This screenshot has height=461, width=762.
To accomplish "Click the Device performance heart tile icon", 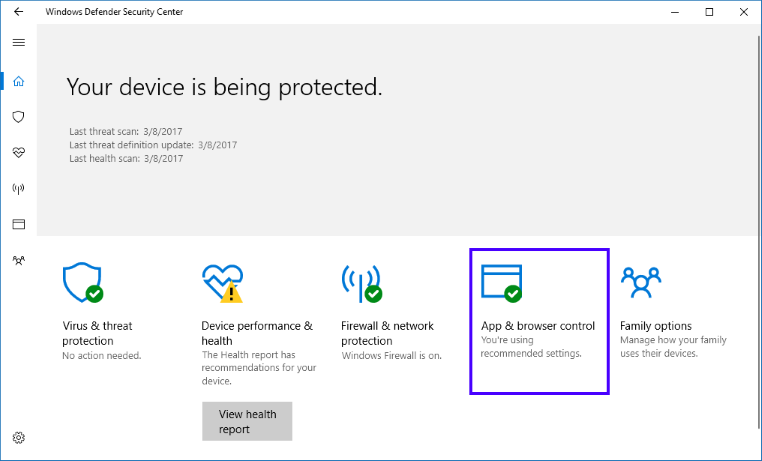I will coord(221,283).
